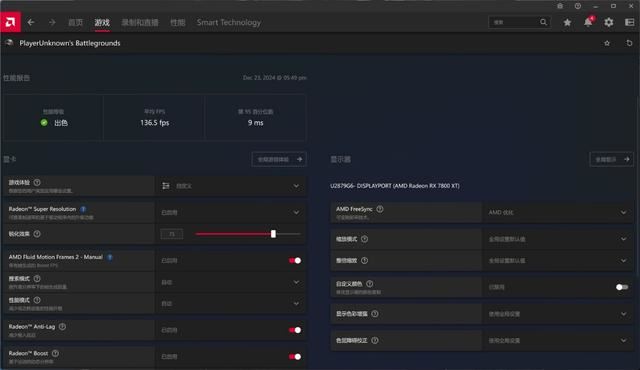Image resolution: width=640 pixels, height=370 pixels.
Task: Favorite the PlayerUnknown's Battlegrounds profile star
Action: pyautogui.click(x=607, y=43)
